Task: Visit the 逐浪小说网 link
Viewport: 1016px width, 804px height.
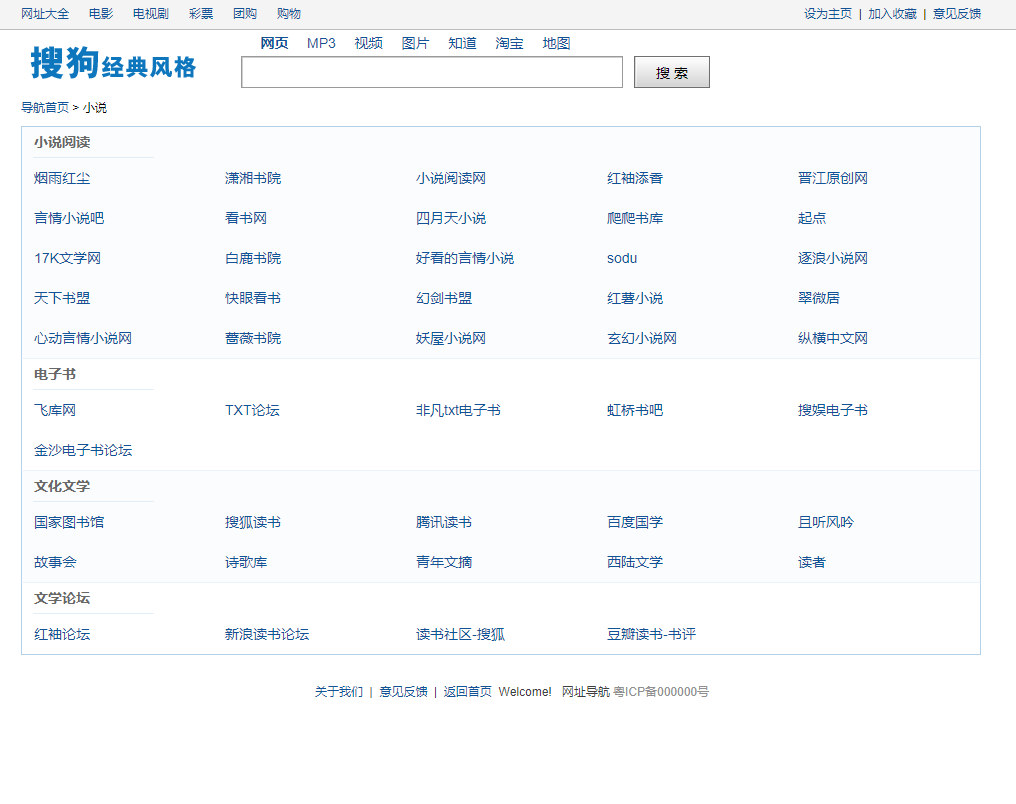Action: coord(833,258)
